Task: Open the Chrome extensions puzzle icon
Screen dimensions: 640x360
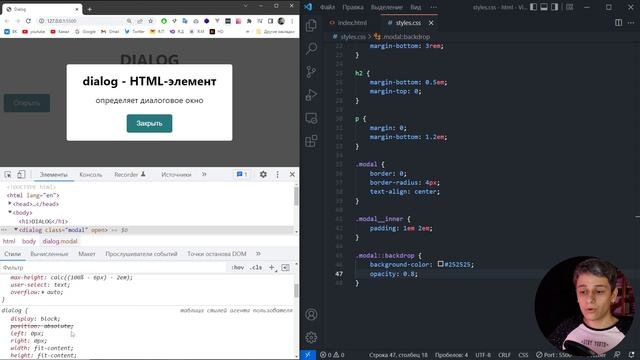Action: pyautogui.click(x=249, y=21)
